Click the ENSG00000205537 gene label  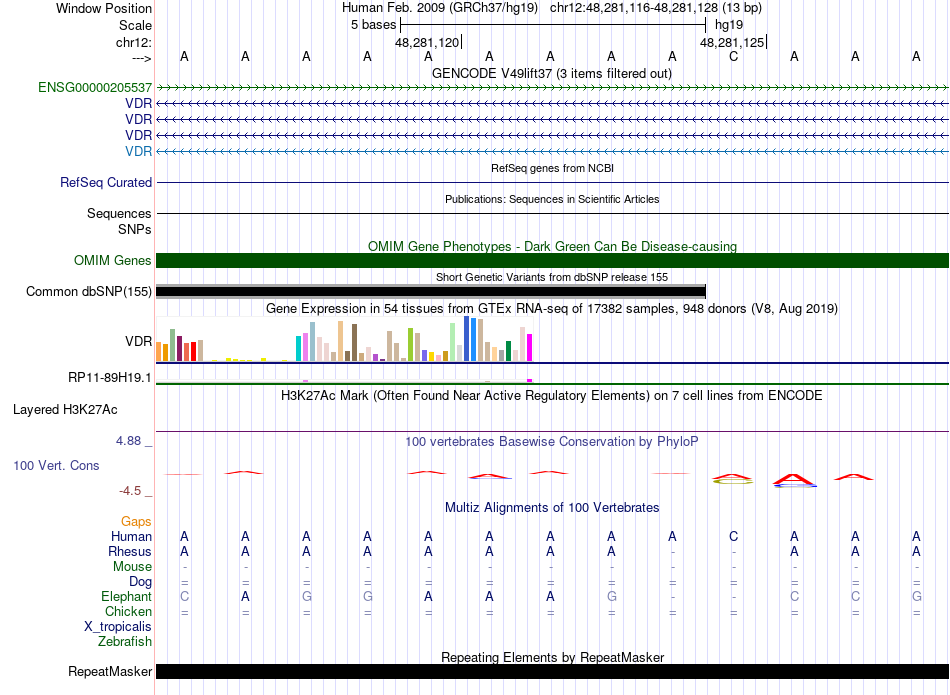(95, 87)
